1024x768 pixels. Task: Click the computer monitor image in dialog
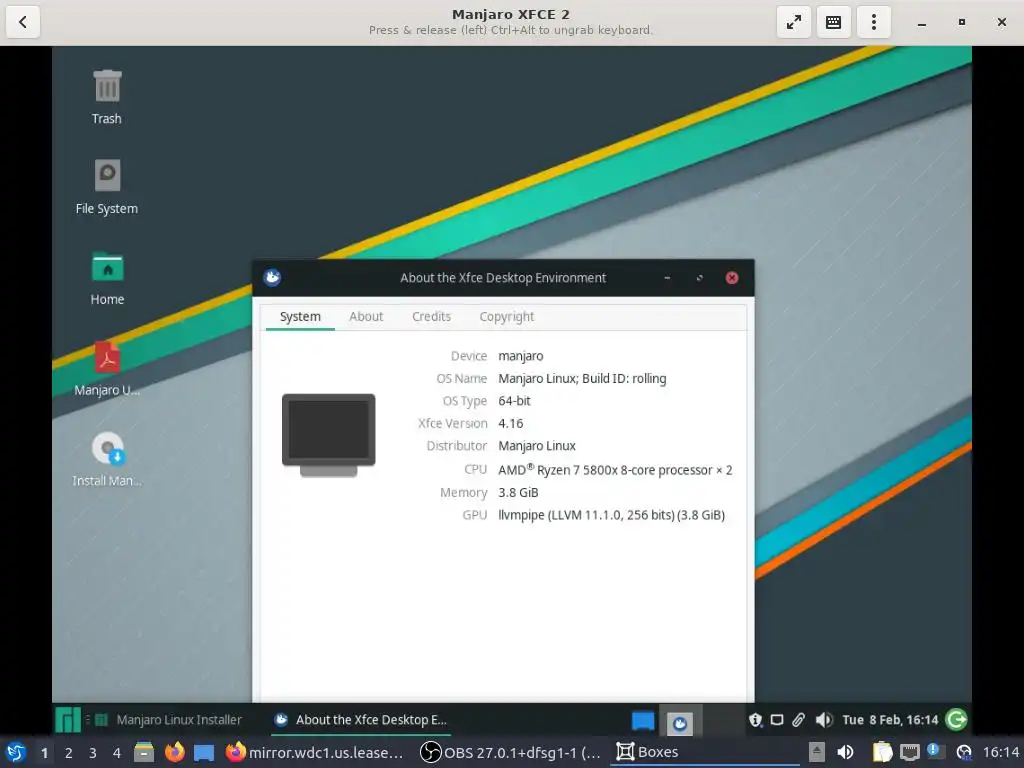pyautogui.click(x=328, y=435)
